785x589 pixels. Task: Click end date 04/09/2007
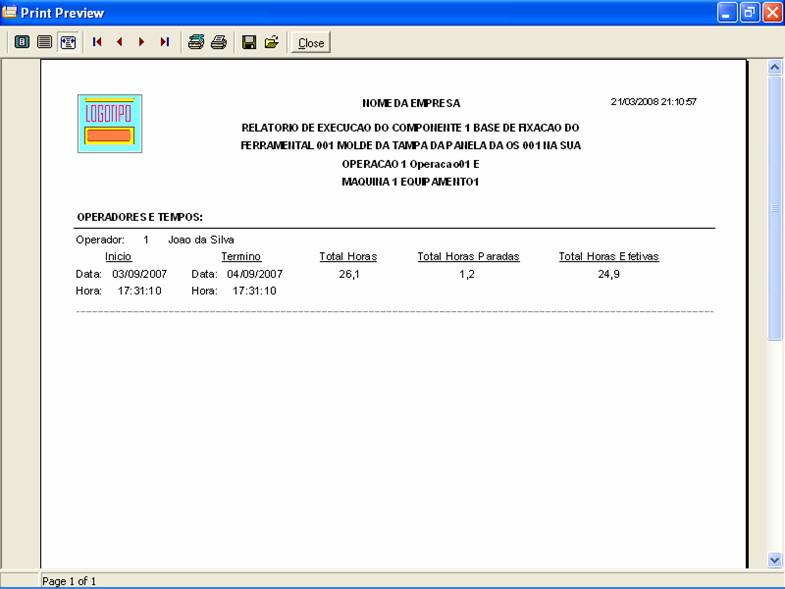[255, 274]
